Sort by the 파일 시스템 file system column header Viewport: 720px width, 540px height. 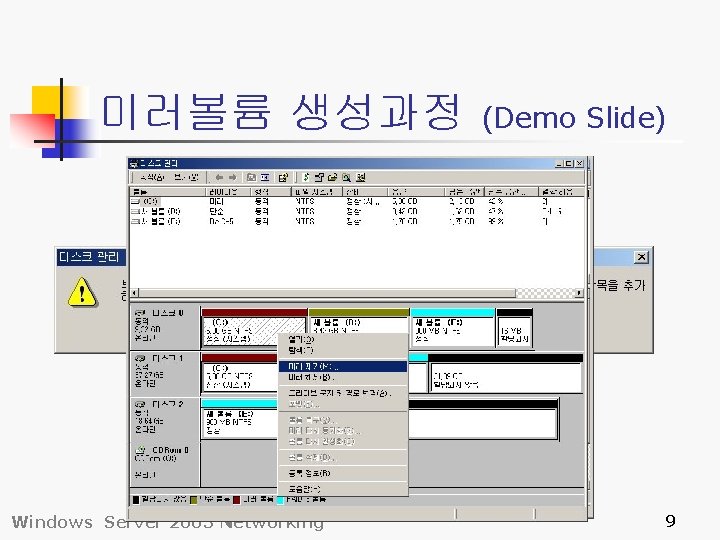(x=317, y=191)
